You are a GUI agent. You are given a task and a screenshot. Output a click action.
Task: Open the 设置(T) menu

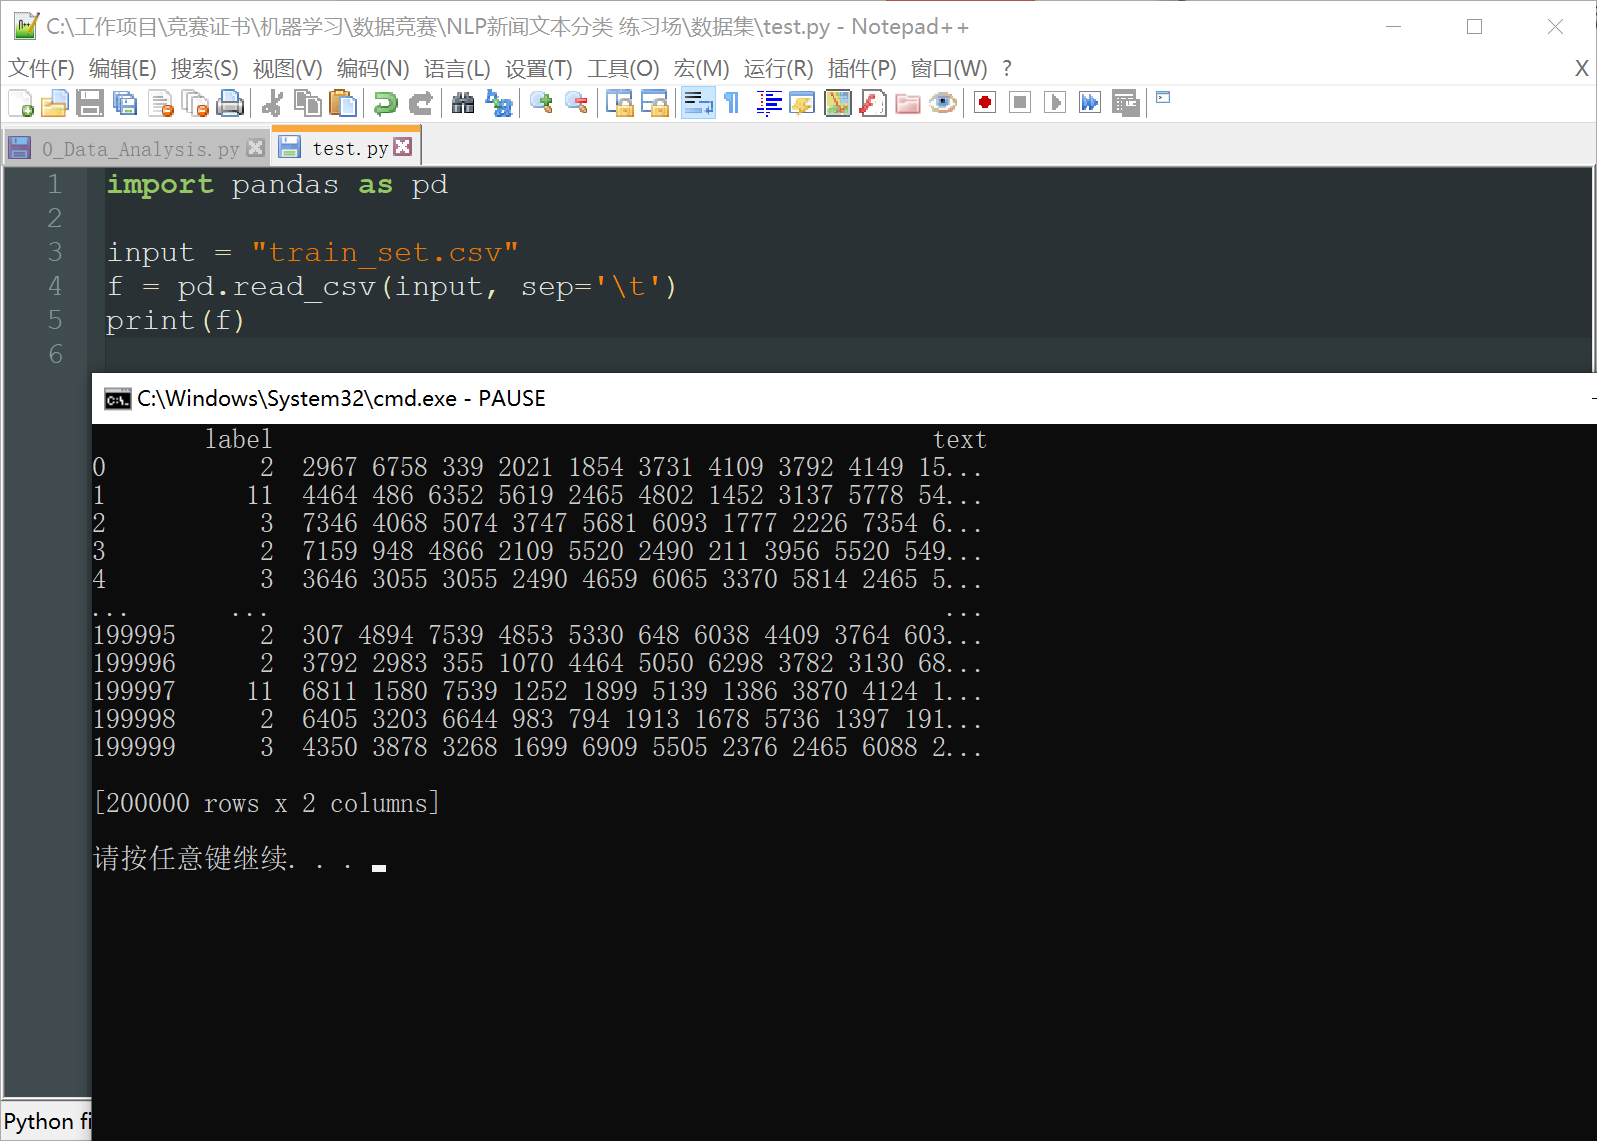[539, 68]
